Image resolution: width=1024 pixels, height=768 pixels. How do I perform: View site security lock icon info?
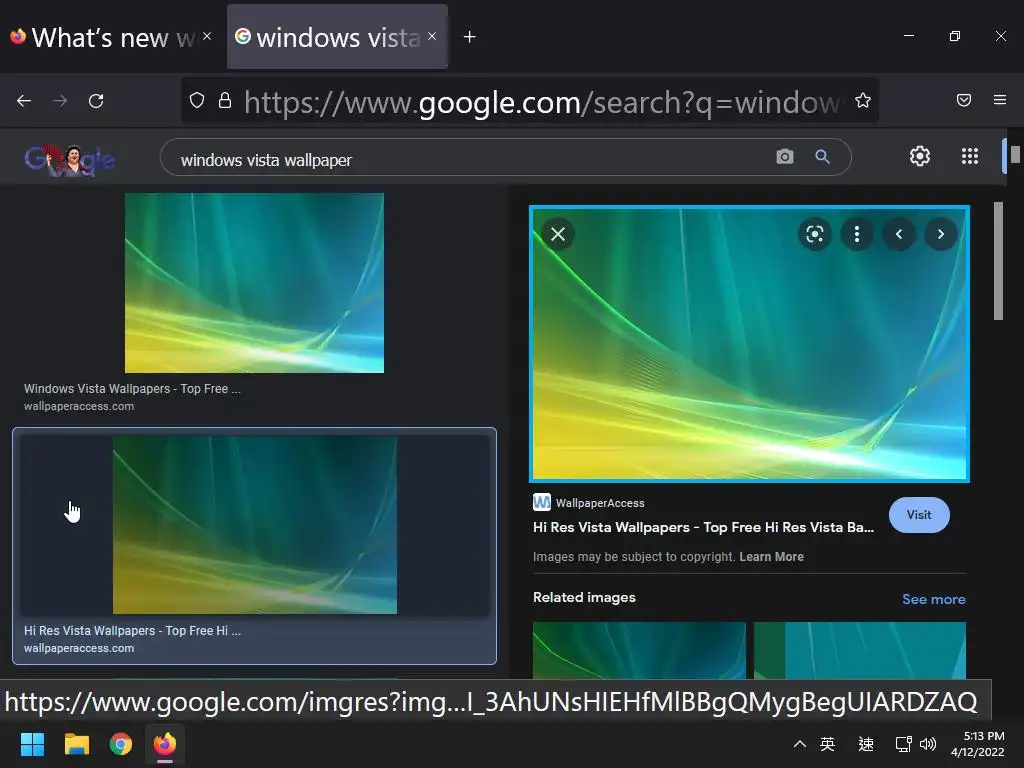(x=225, y=100)
